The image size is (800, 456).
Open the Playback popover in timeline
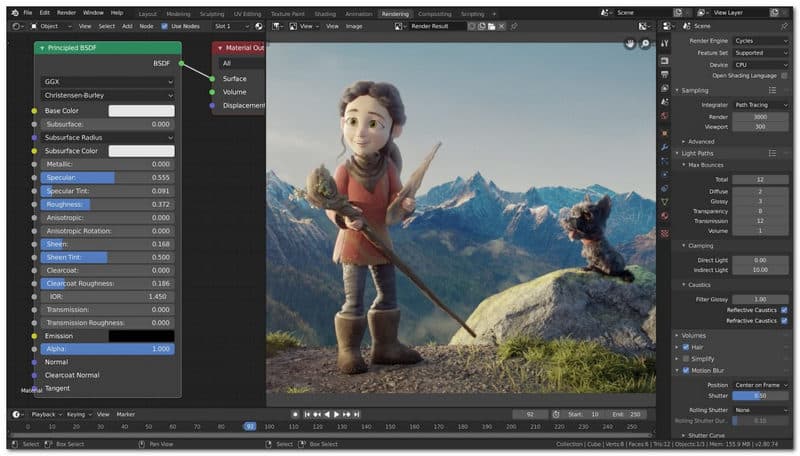coord(44,414)
